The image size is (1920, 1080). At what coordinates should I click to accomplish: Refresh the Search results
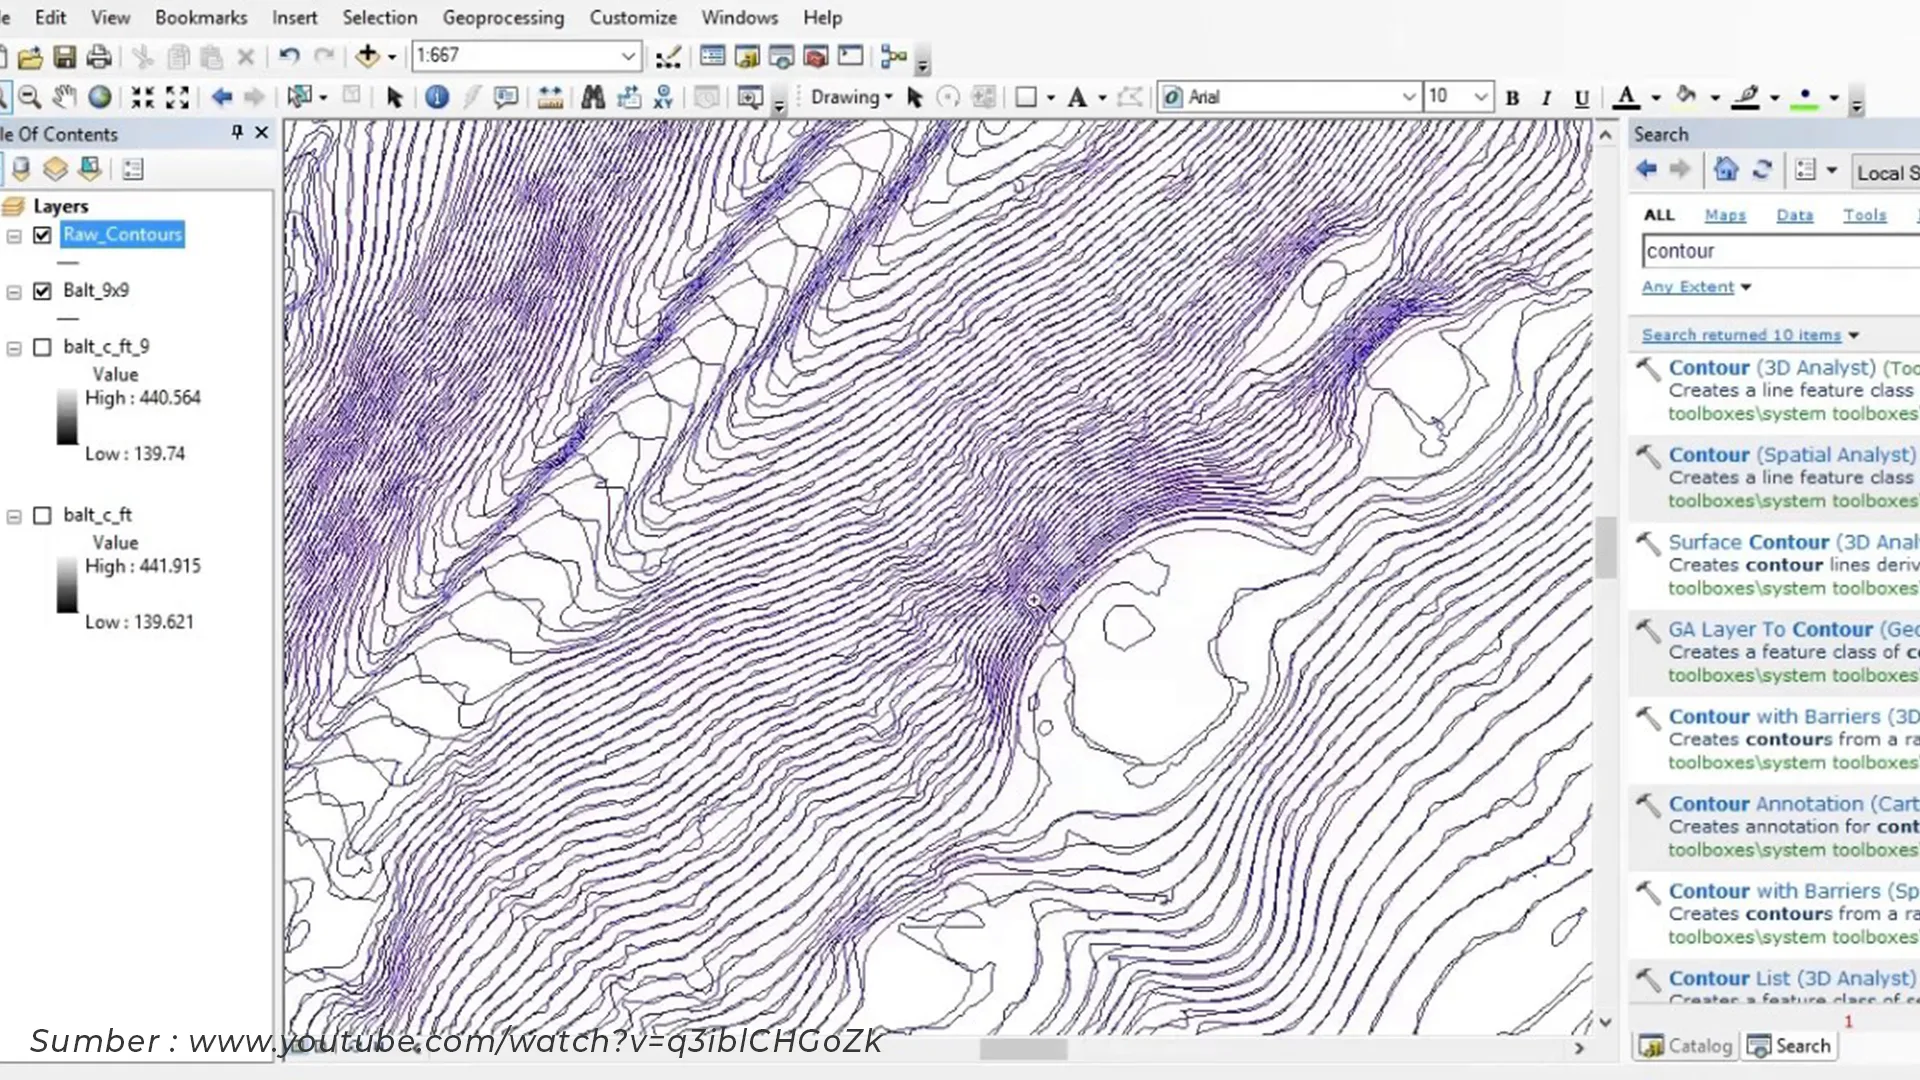coord(1762,170)
